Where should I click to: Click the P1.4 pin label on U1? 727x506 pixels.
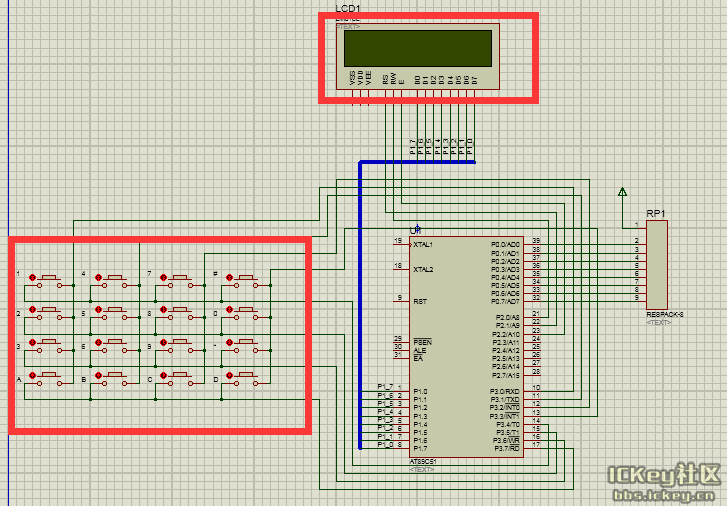pyautogui.click(x=420, y=424)
